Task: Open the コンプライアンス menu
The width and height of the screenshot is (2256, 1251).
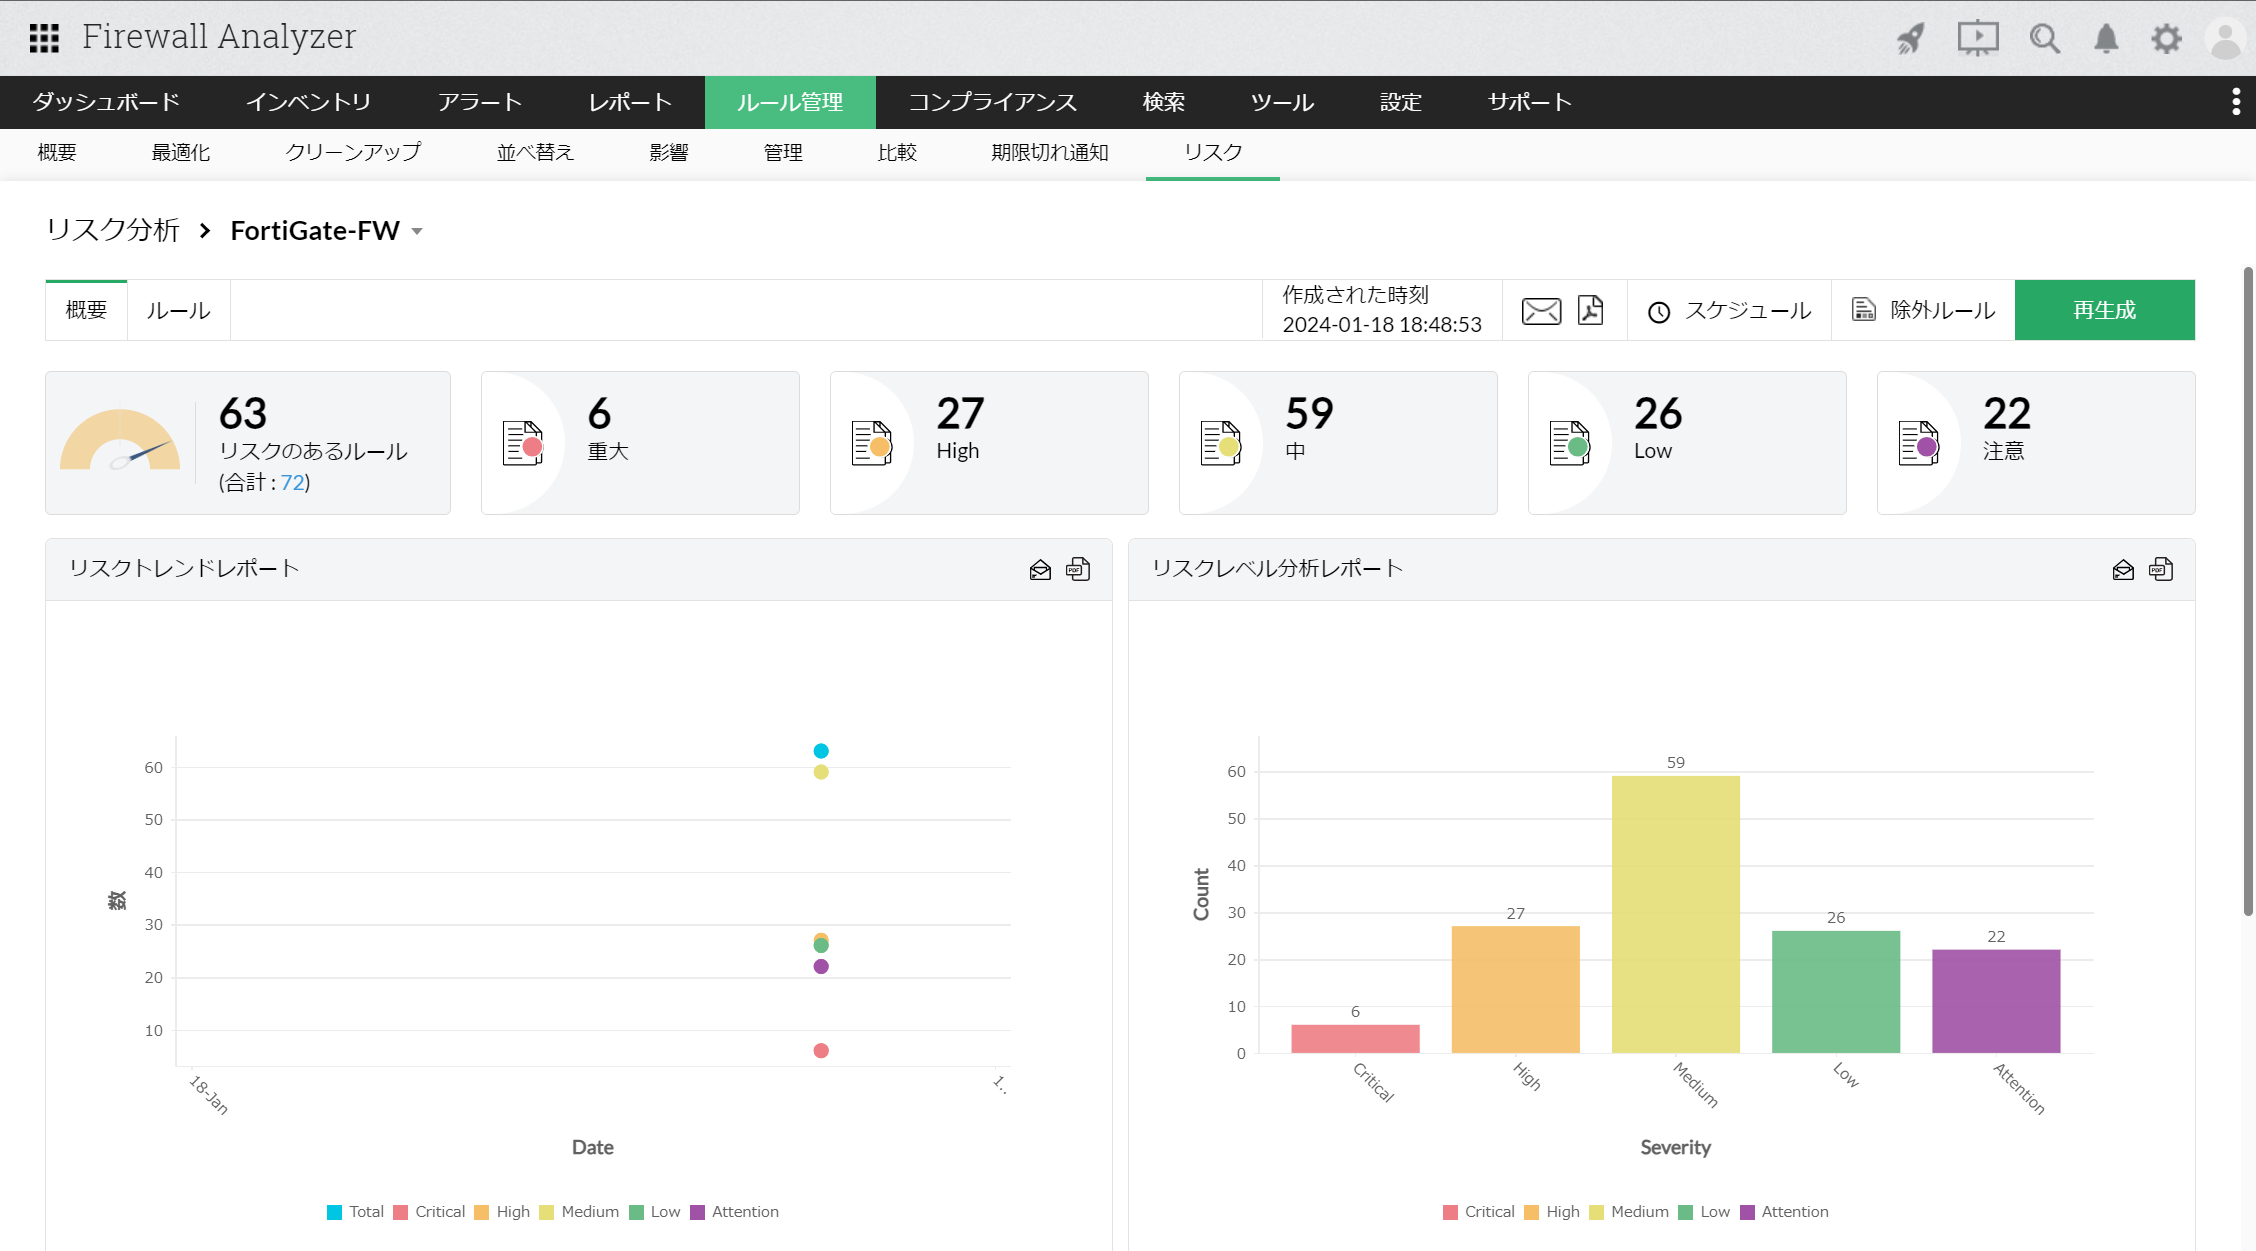Action: tap(992, 102)
